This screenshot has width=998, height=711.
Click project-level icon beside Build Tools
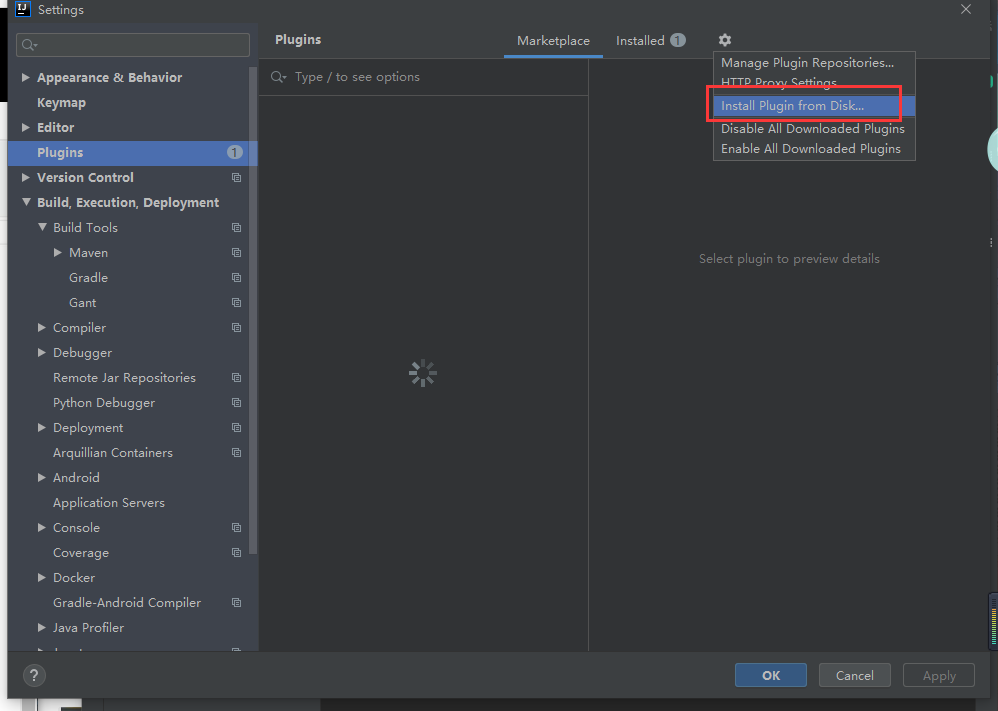236,228
